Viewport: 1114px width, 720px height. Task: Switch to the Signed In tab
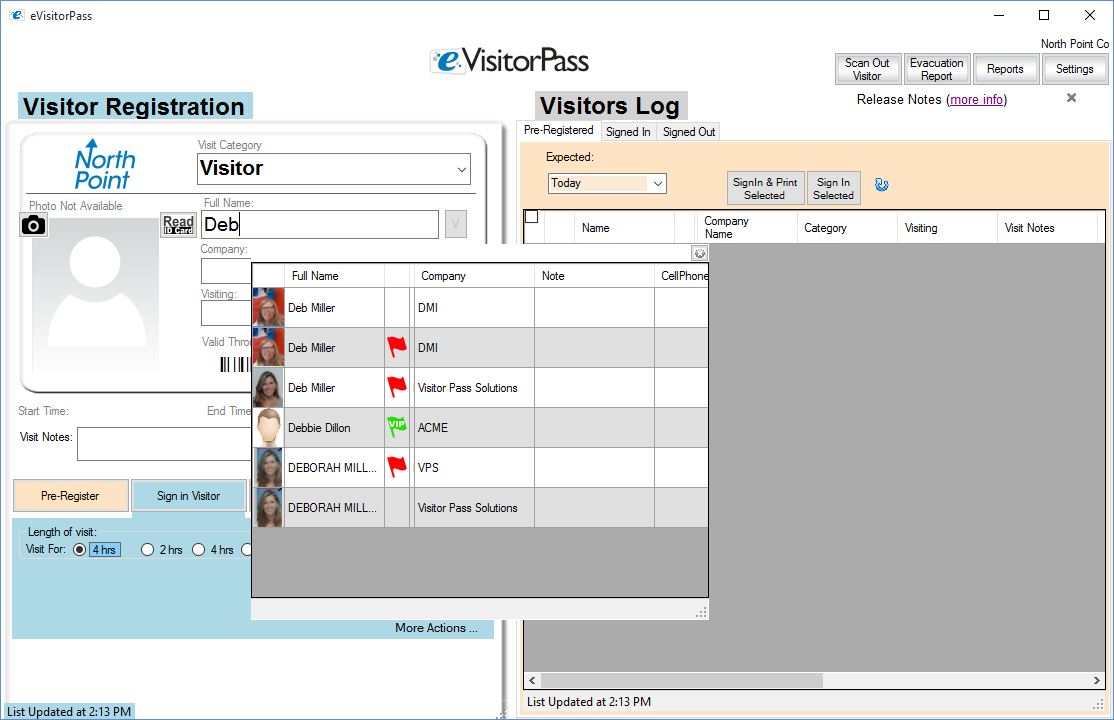coord(628,132)
